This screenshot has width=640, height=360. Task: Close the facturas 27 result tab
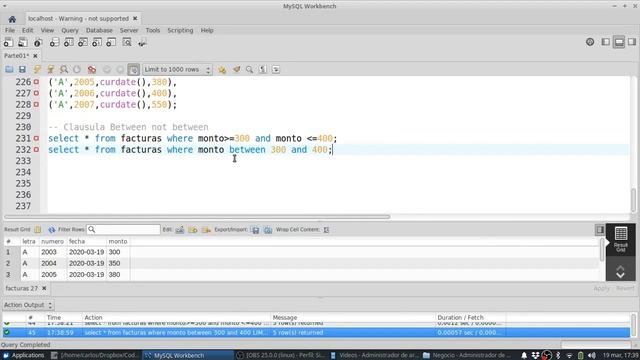click(44, 288)
